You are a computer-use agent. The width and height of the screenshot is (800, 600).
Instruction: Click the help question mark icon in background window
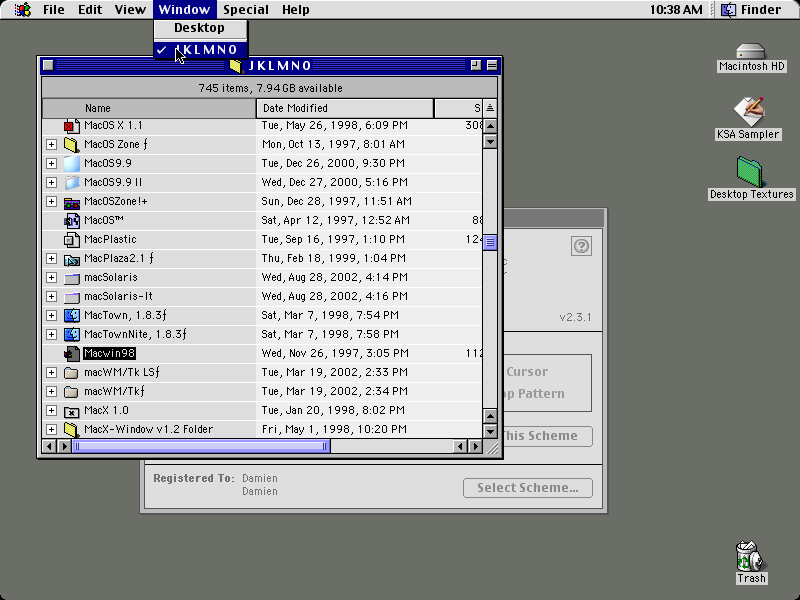[x=581, y=246]
